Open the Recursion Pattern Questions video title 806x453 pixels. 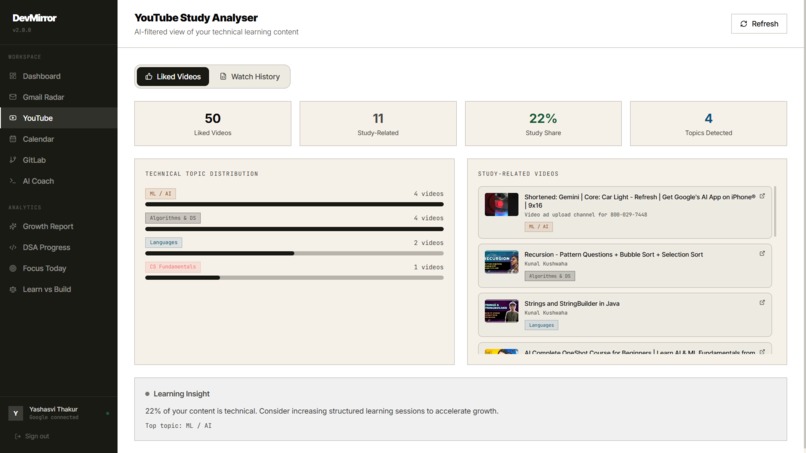tap(613, 255)
